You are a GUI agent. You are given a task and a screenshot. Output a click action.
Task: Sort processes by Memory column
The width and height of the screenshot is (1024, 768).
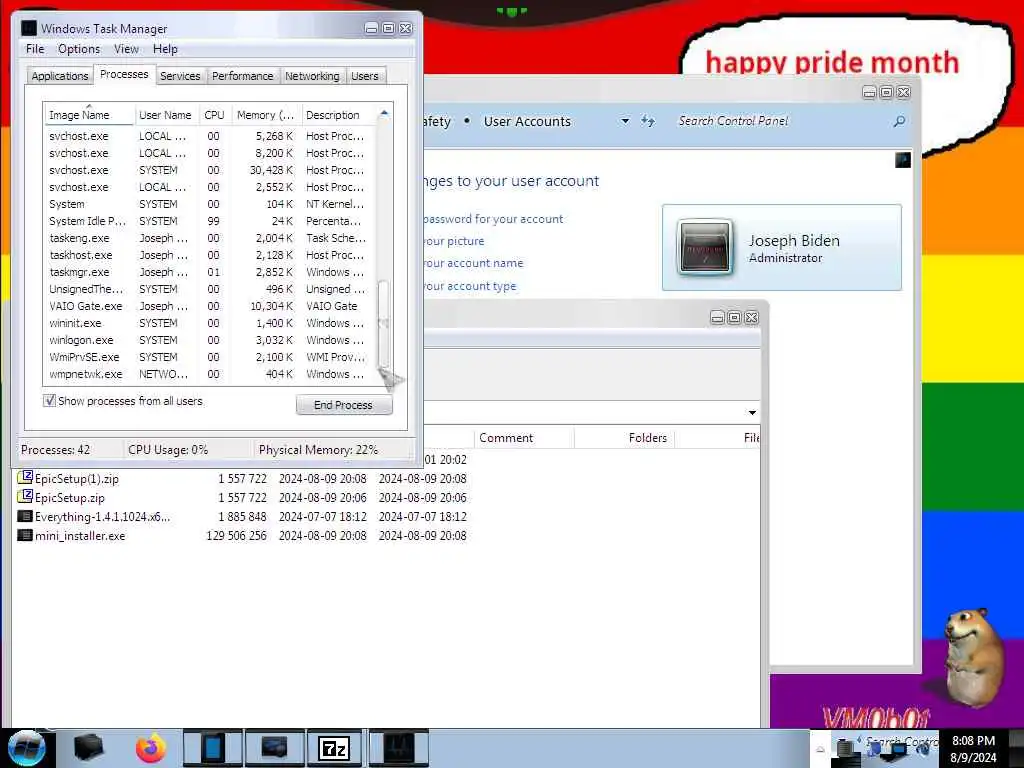265,115
